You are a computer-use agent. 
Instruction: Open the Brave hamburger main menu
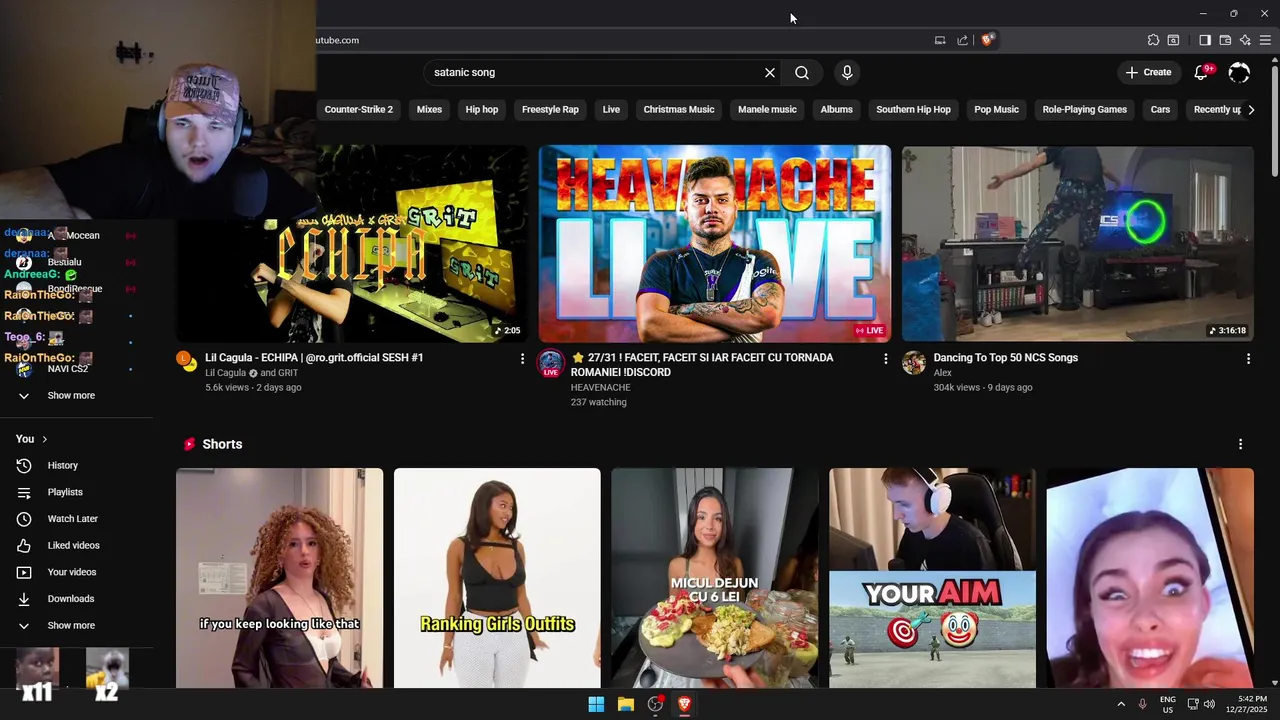1265,40
